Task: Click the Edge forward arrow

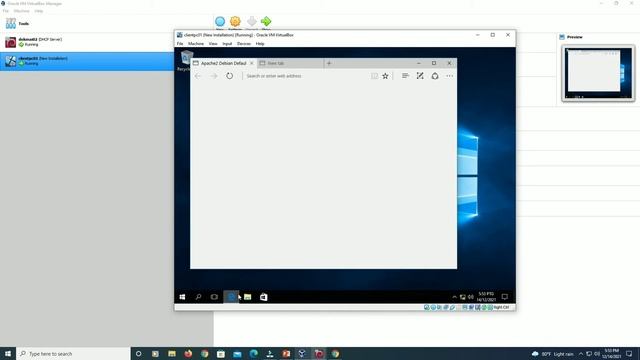Action: point(213,76)
